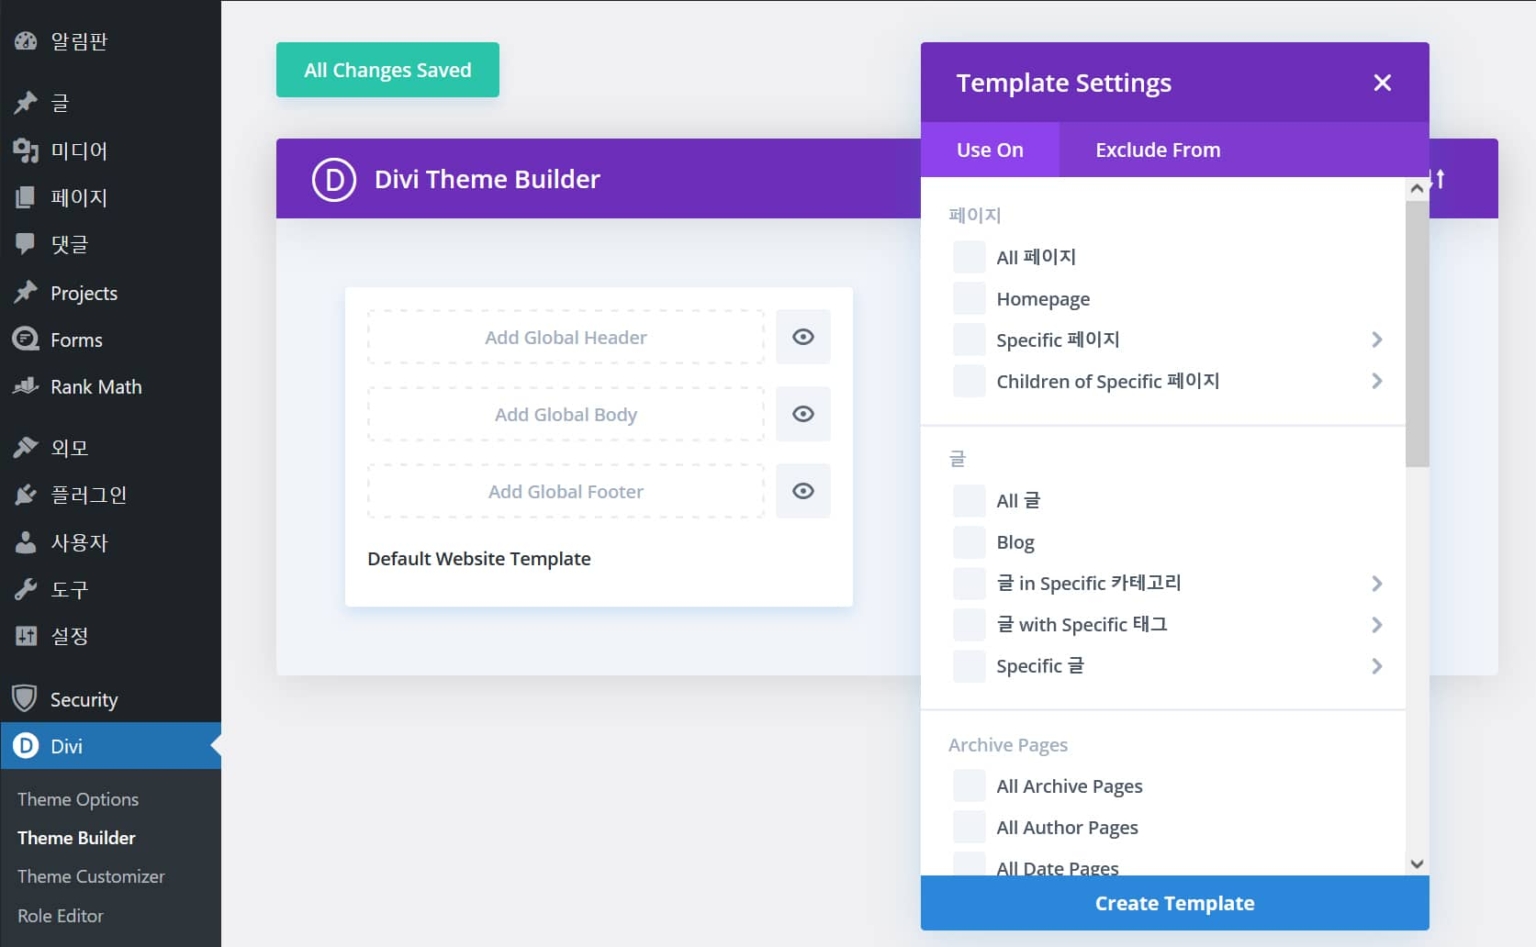Click the Projects pin icon
The height and width of the screenshot is (947, 1536).
point(26,292)
